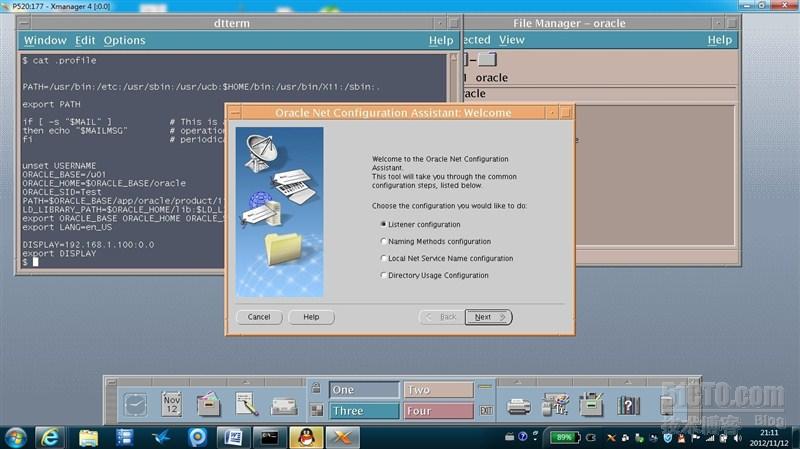800x449 pixels.
Task: Open the Text Editor notepad-and-pencil icon
Action: pyautogui.click(x=246, y=405)
